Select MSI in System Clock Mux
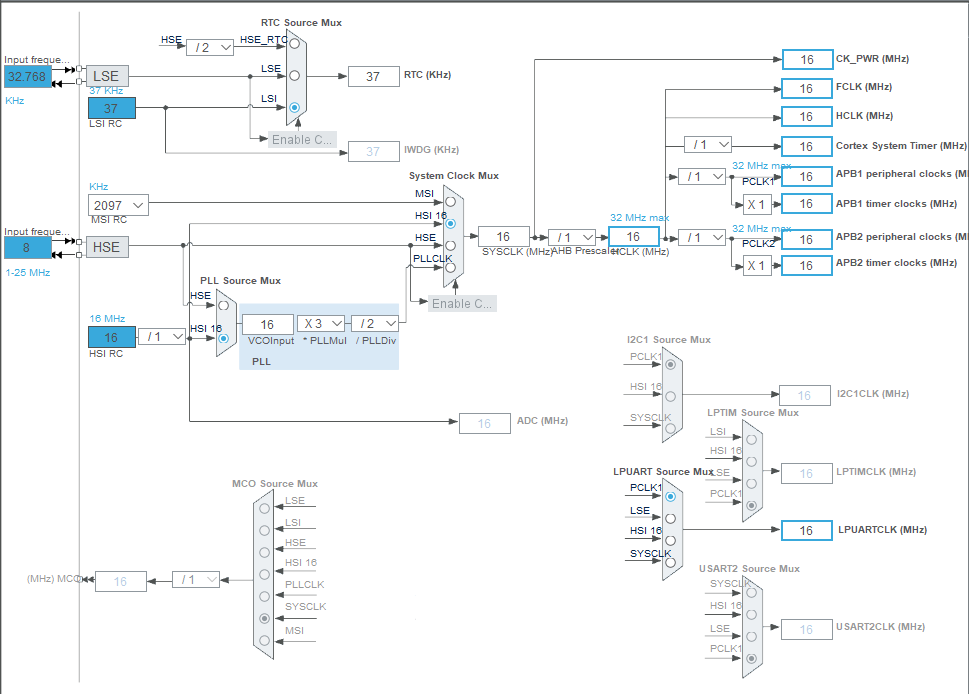Screen dimensions: 969x694 click(451, 201)
